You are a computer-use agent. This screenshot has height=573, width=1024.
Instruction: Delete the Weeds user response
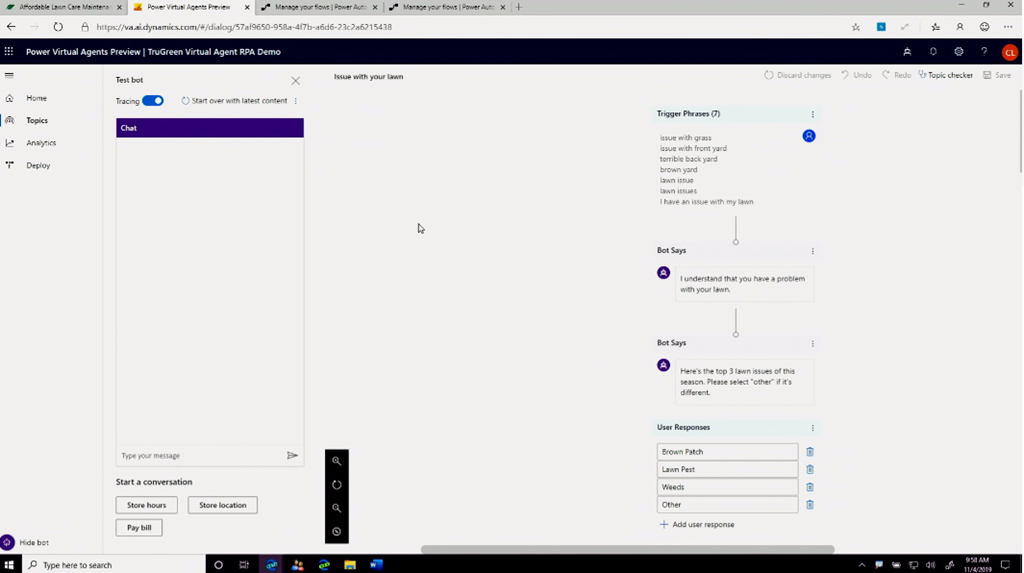[x=810, y=487]
